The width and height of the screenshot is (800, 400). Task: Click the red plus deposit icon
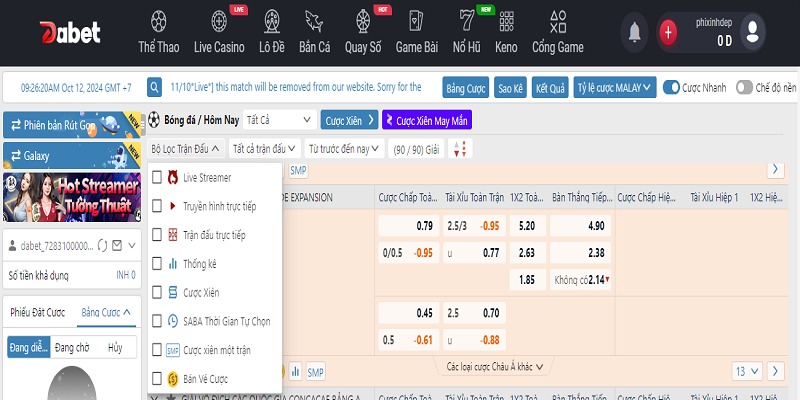click(x=668, y=32)
